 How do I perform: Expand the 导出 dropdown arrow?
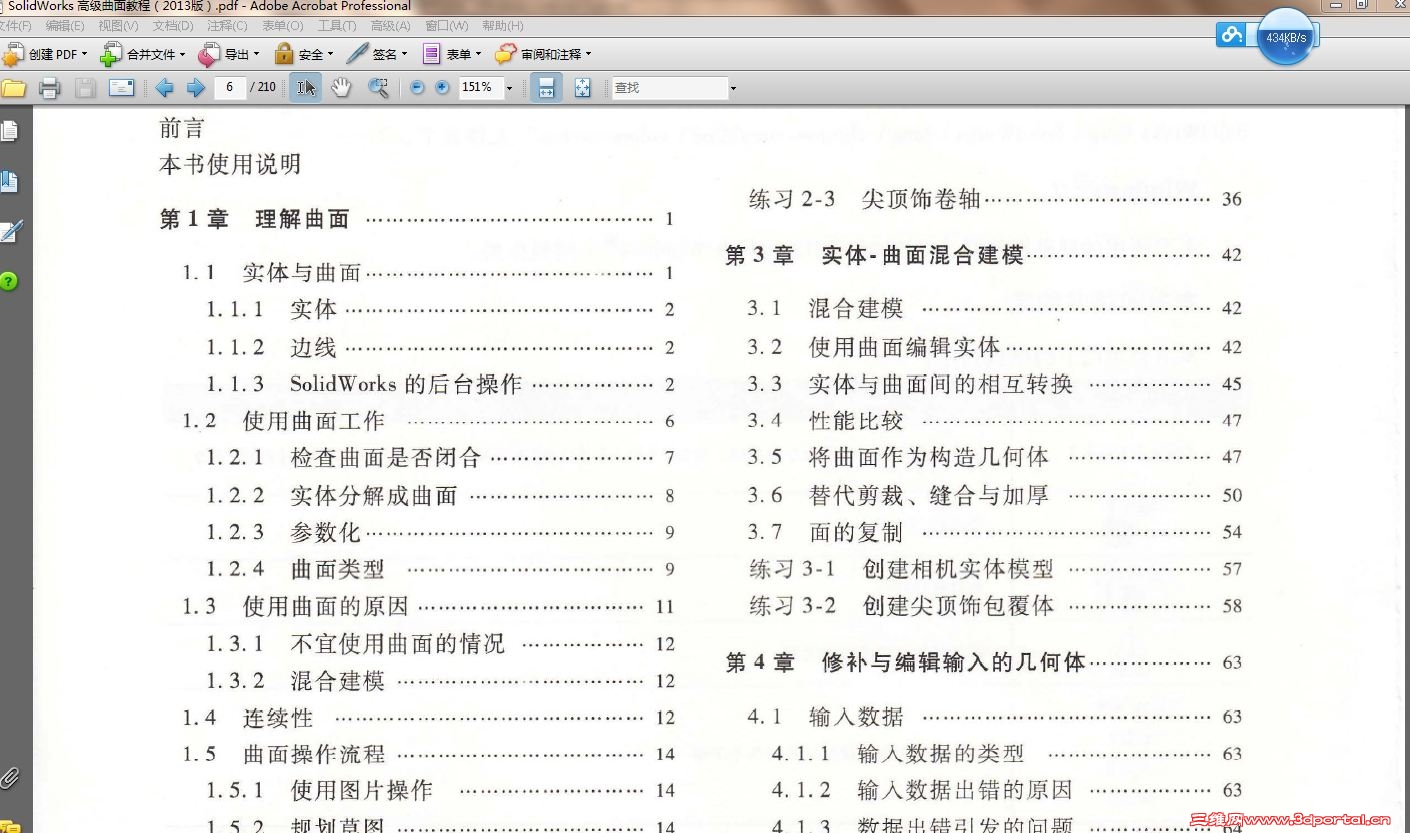pyautogui.click(x=256, y=54)
